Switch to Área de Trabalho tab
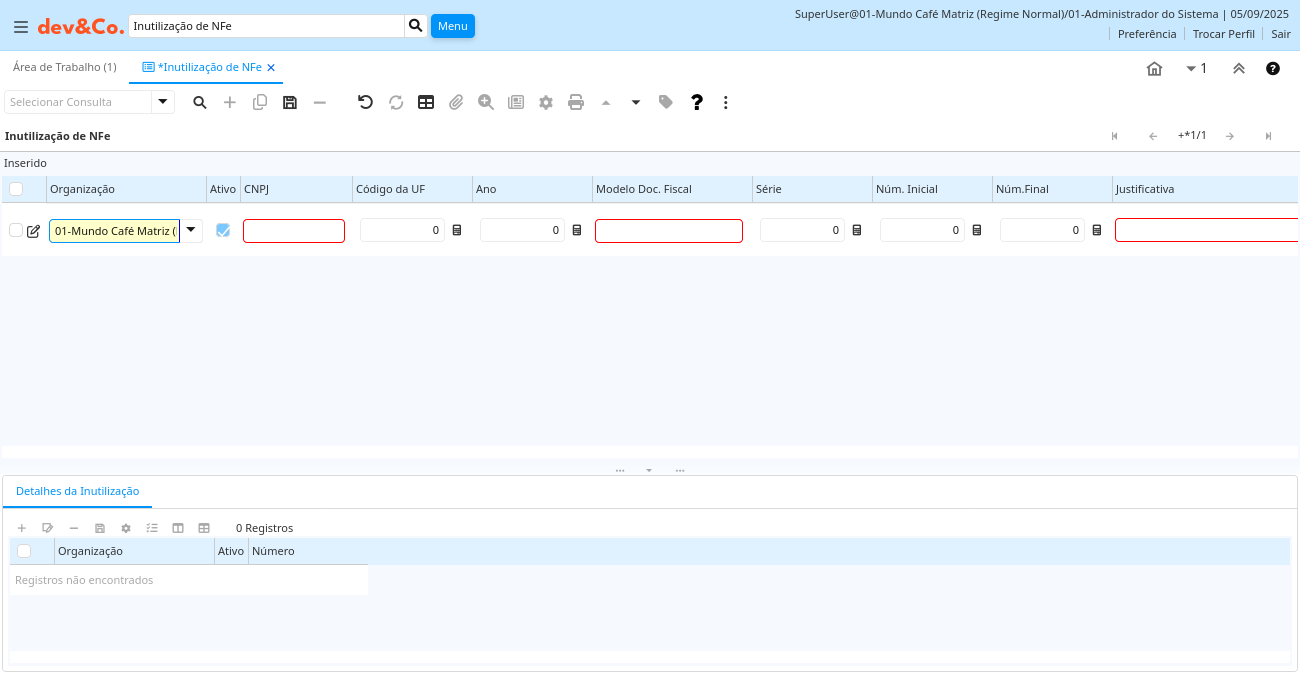Screen dimensions: 1300x674 64,67
